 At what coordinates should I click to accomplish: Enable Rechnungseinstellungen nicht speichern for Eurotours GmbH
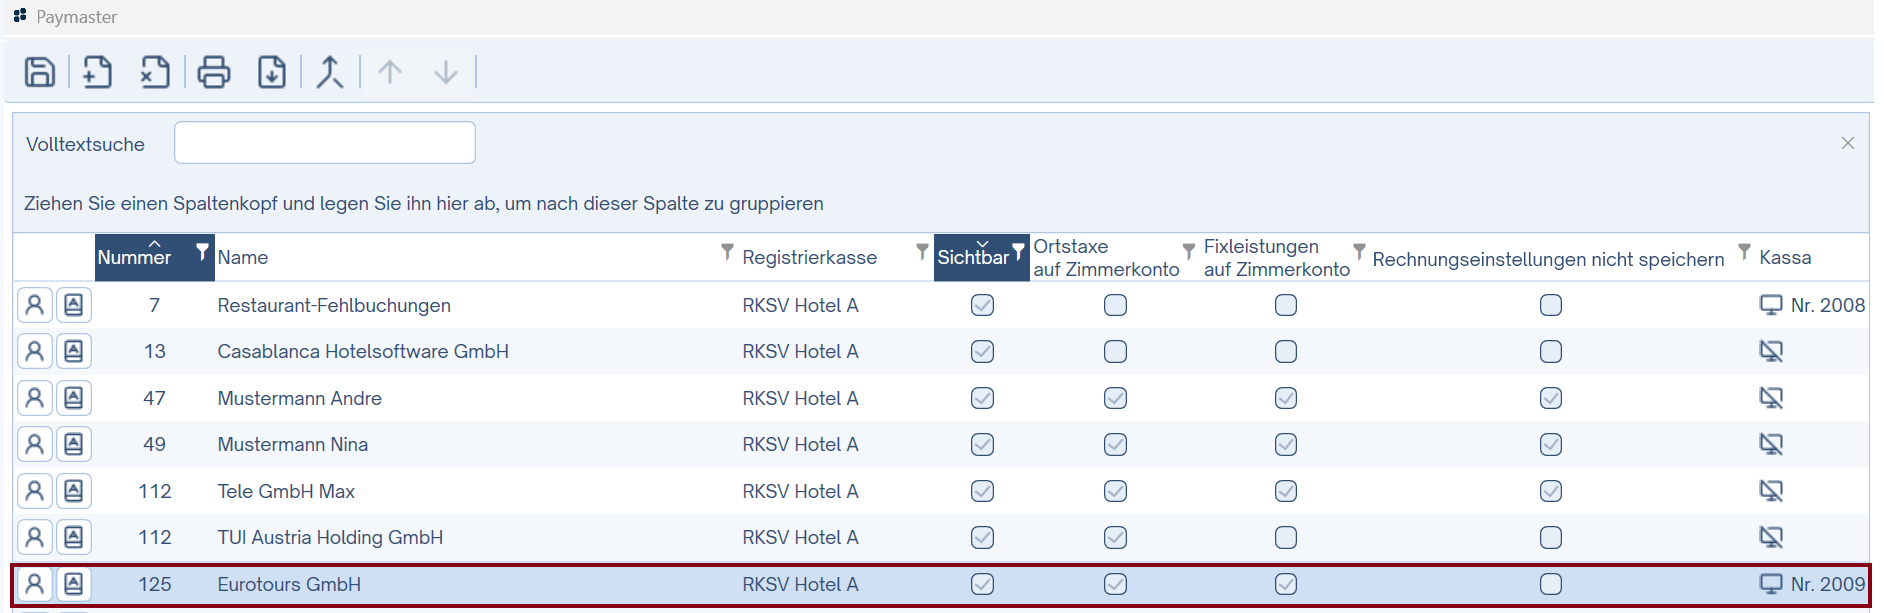pyautogui.click(x=1551, y=584)
